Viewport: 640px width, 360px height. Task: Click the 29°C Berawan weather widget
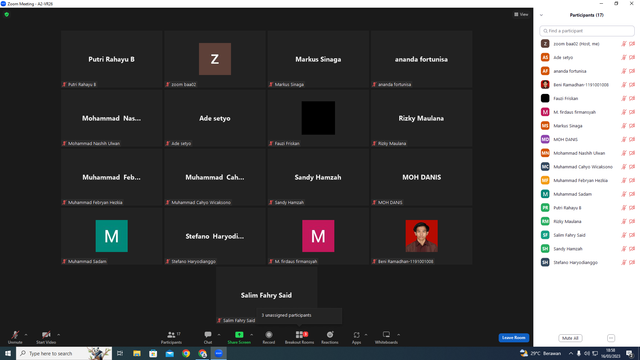(540, 353)
